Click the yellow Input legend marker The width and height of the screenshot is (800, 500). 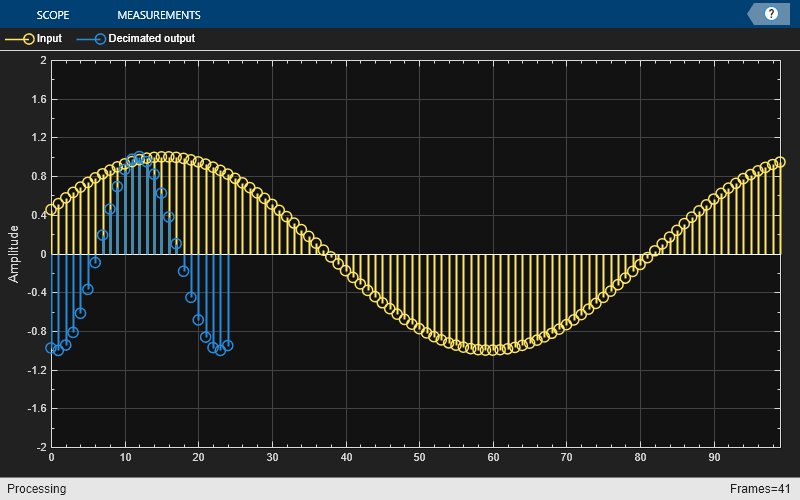tap(29, 39)
